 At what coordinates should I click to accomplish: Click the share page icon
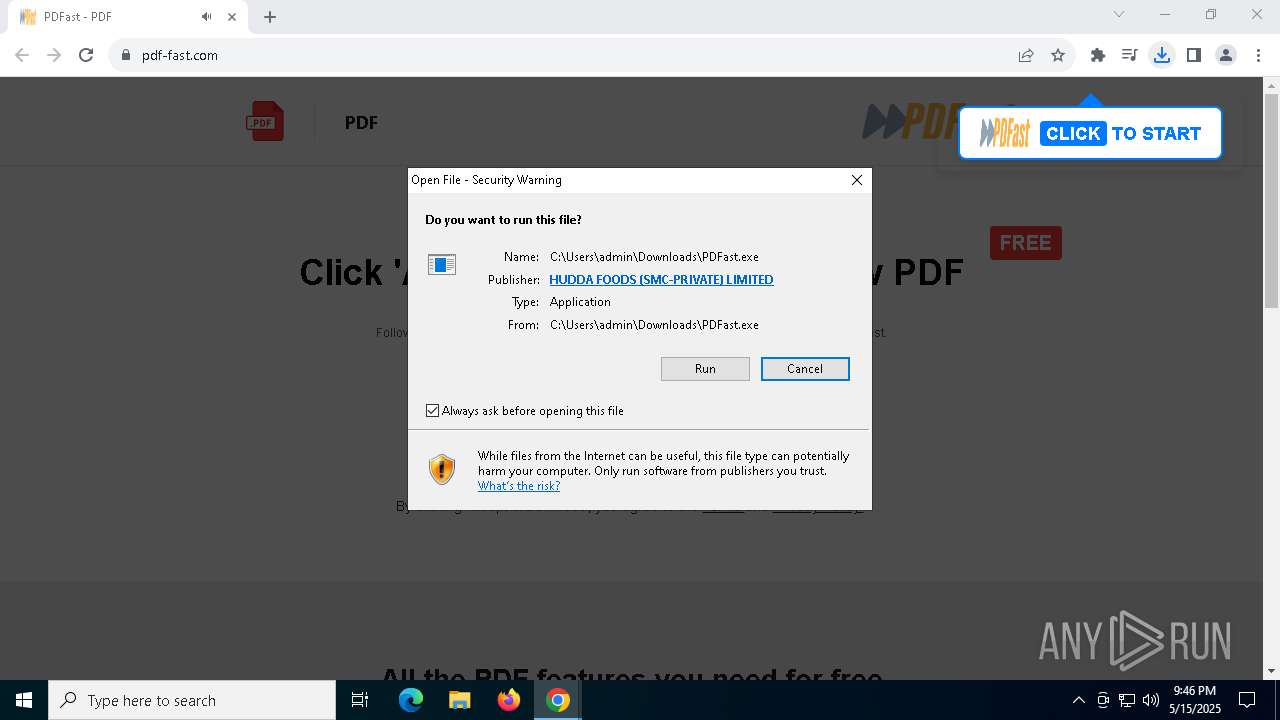[x=1026, y=55]
